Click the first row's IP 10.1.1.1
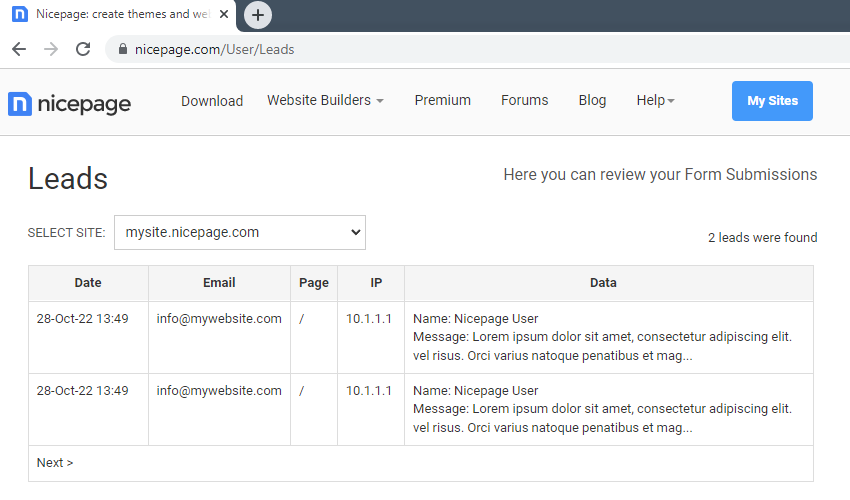 [x=369, y=319]
